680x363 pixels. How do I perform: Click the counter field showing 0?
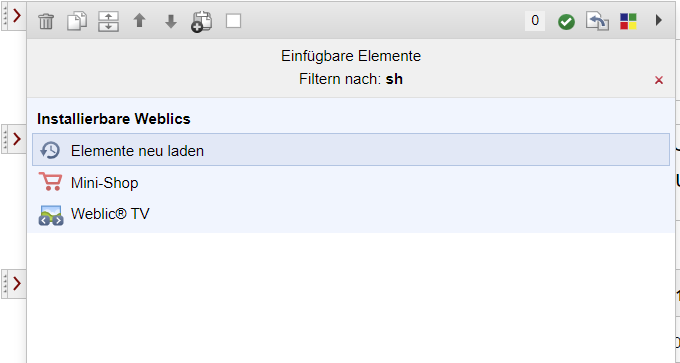coord(535,20)
